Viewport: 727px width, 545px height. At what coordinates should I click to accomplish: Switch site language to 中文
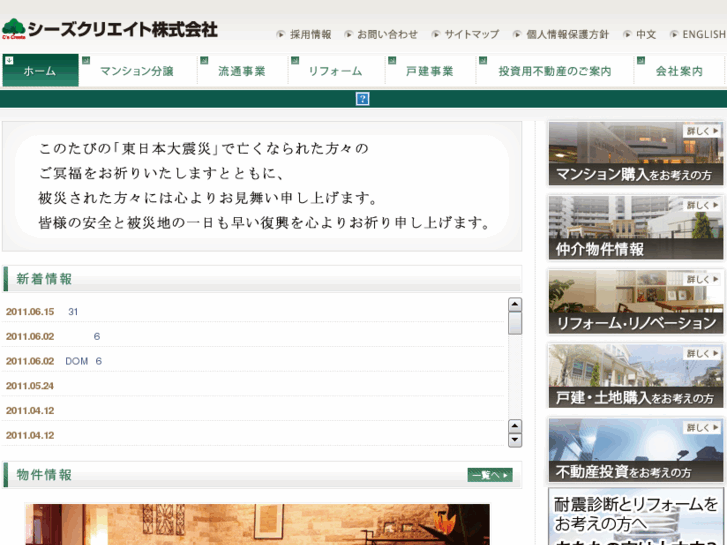[x=646, y=35]
